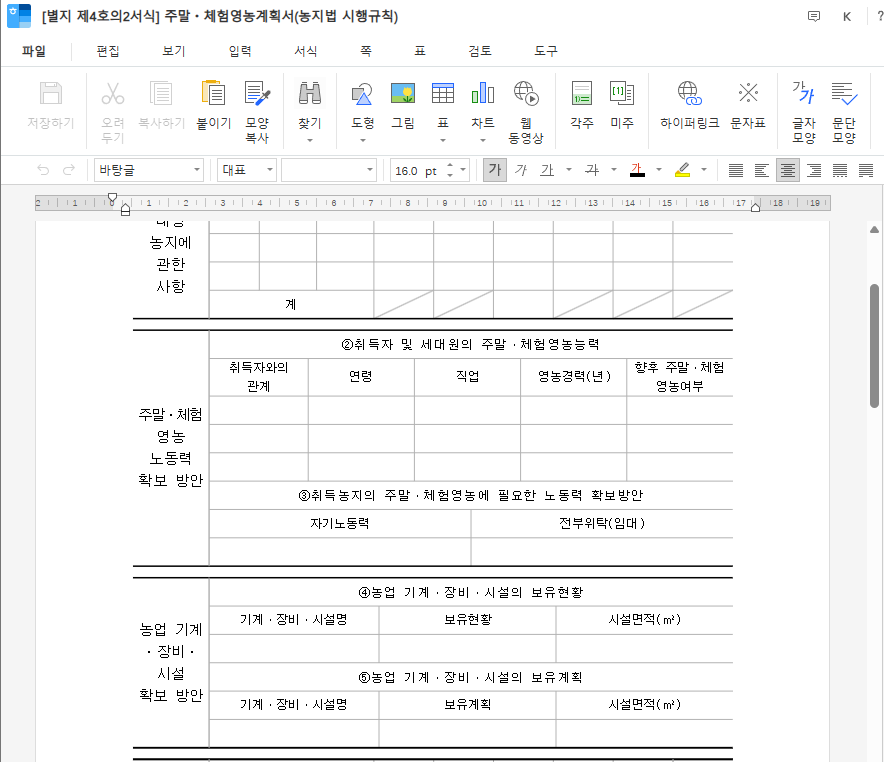The image size is (884, 762).
Task: Set center paragraph alignment
Action: click(x=788, y=170)
